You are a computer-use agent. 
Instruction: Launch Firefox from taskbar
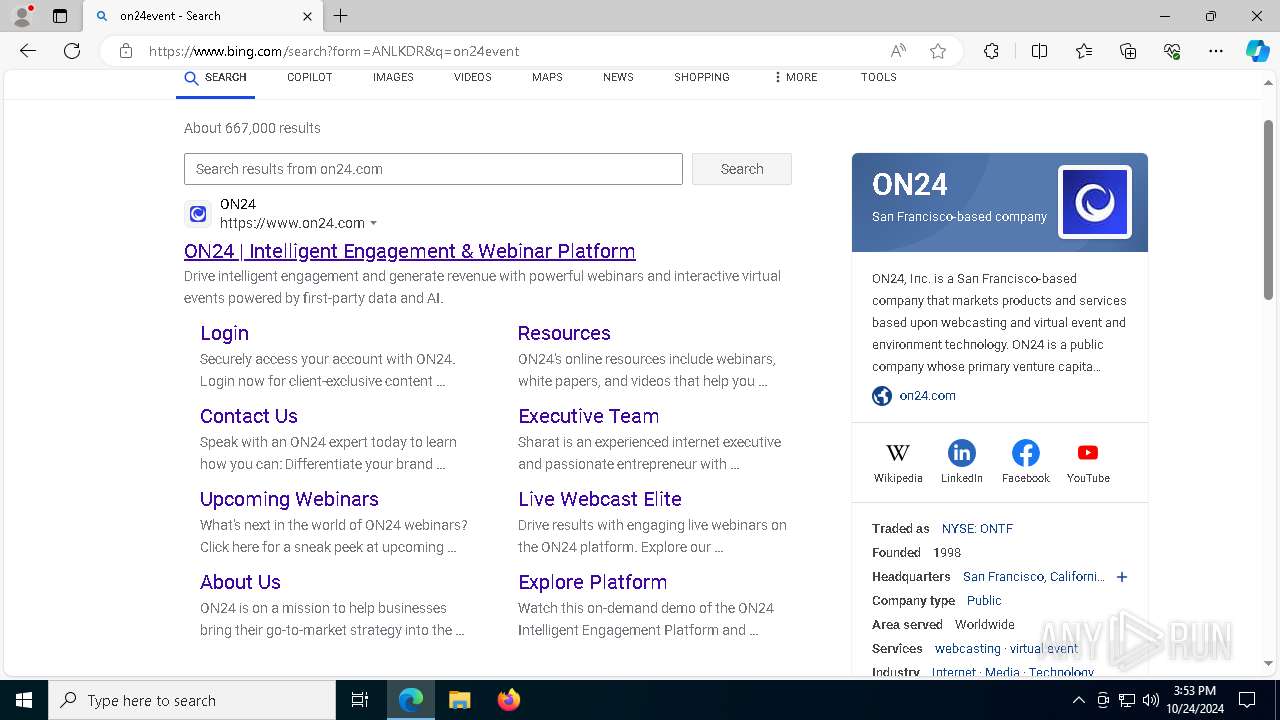[509, 700]
